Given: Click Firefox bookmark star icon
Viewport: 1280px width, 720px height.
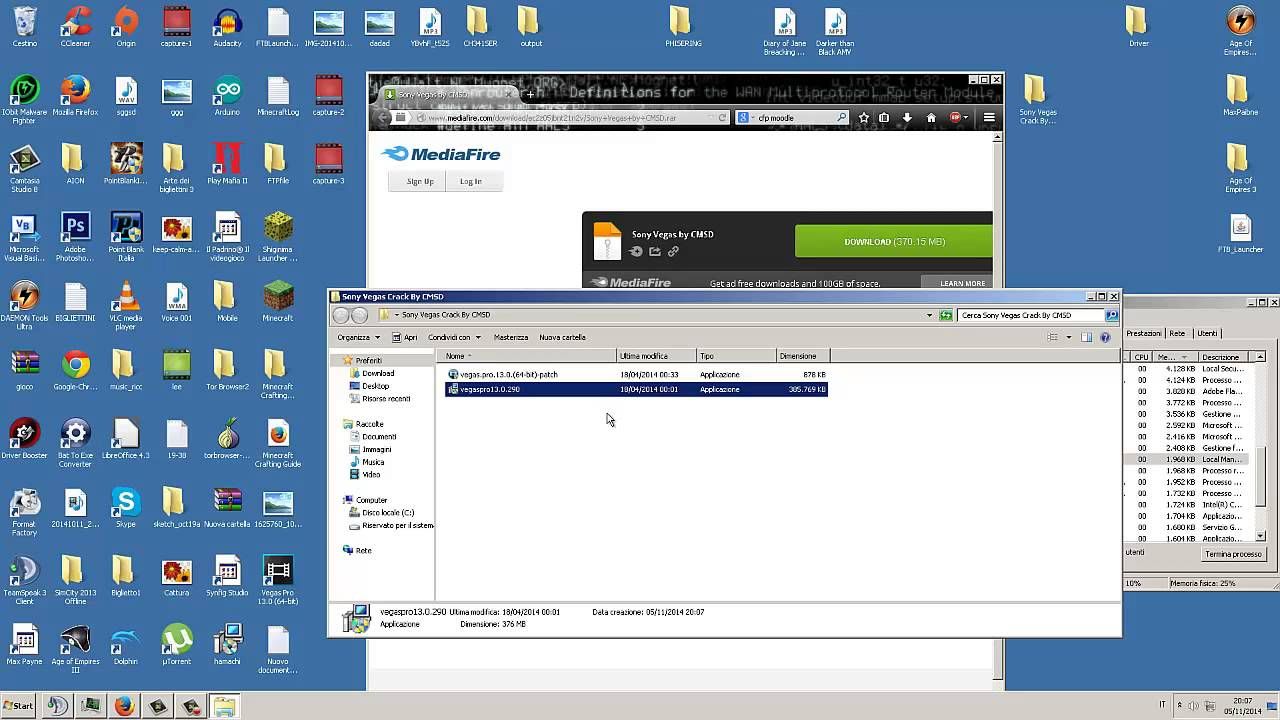Looking at the screenshot, I should pos(864,117).
